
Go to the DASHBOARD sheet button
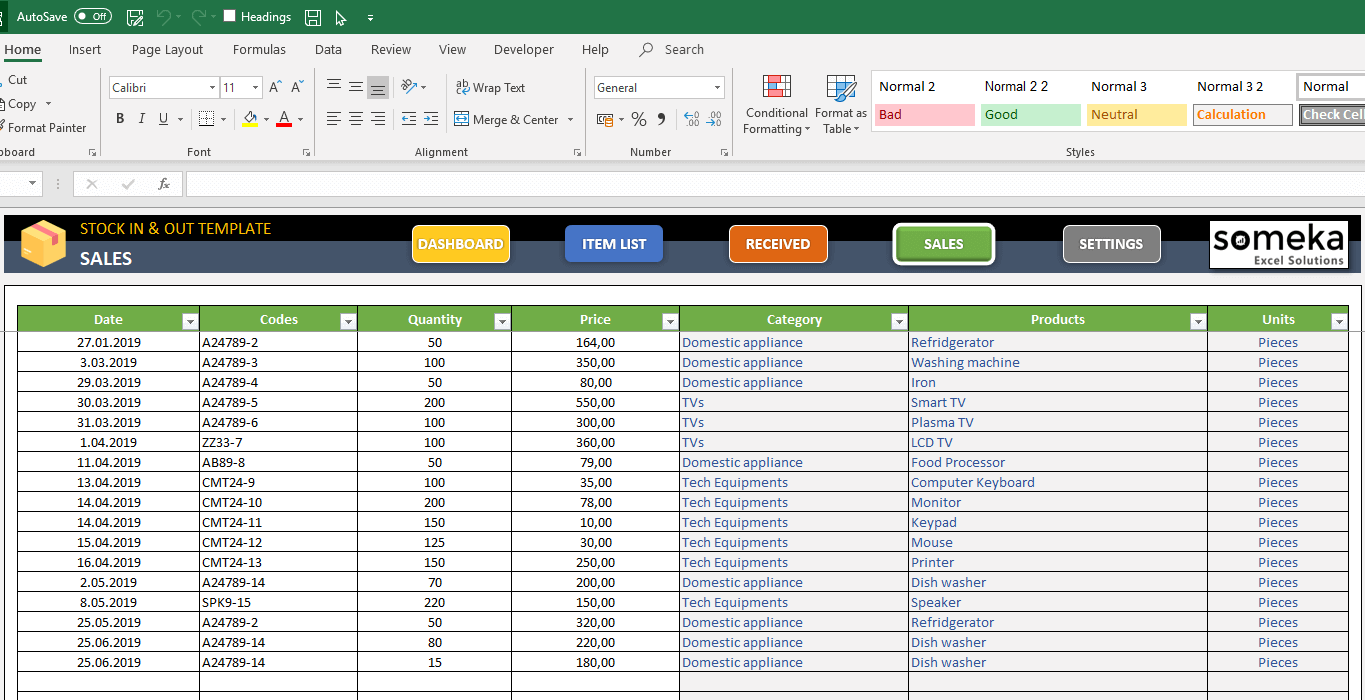460,243
